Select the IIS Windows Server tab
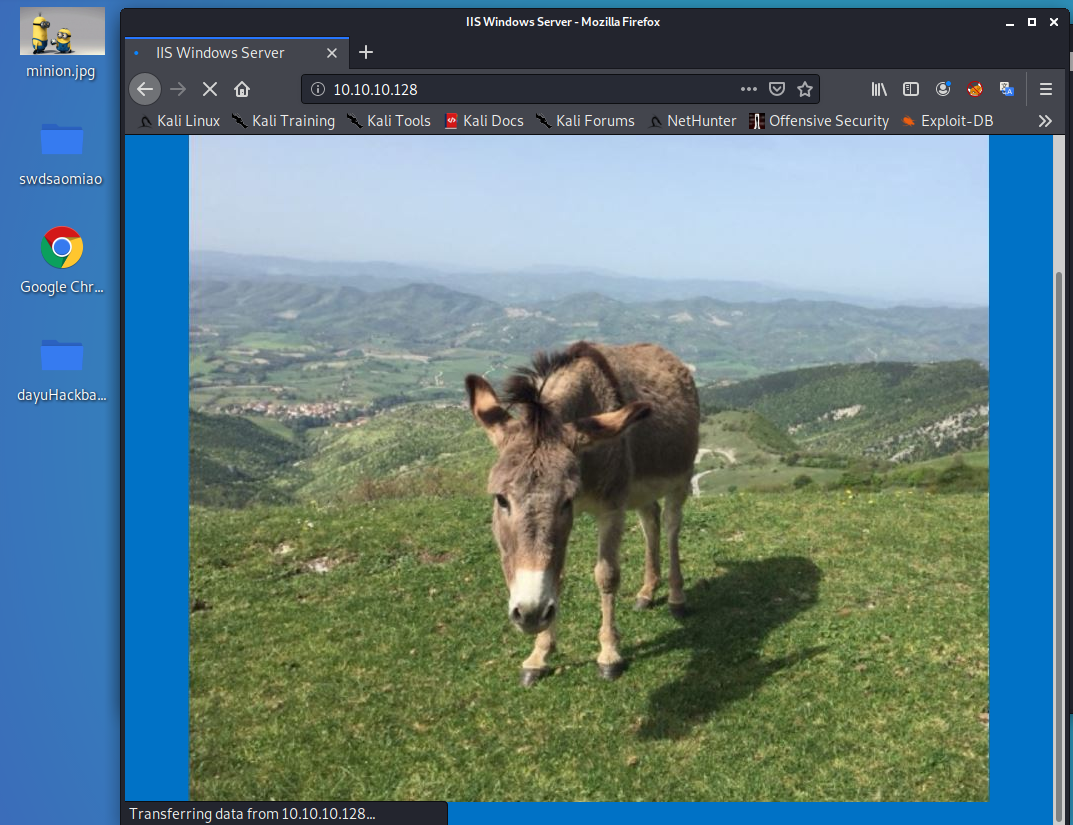The image size is (1073, 825). click(237, 53)
